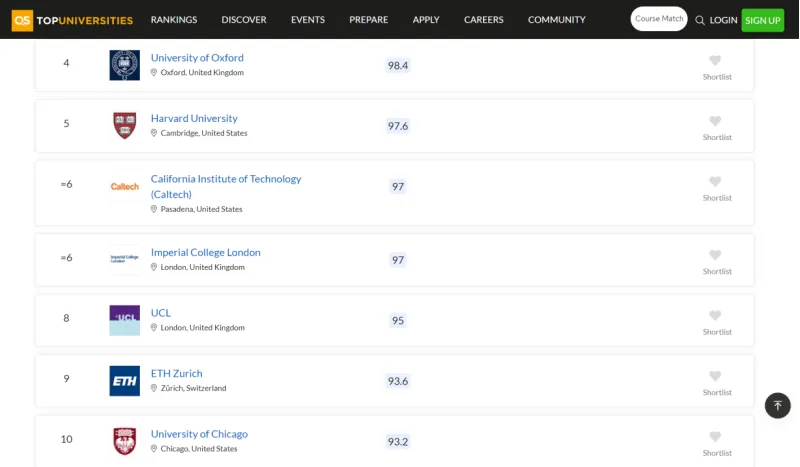Expand the Community navigation menu
800x467 pixels.
(557, 20)
